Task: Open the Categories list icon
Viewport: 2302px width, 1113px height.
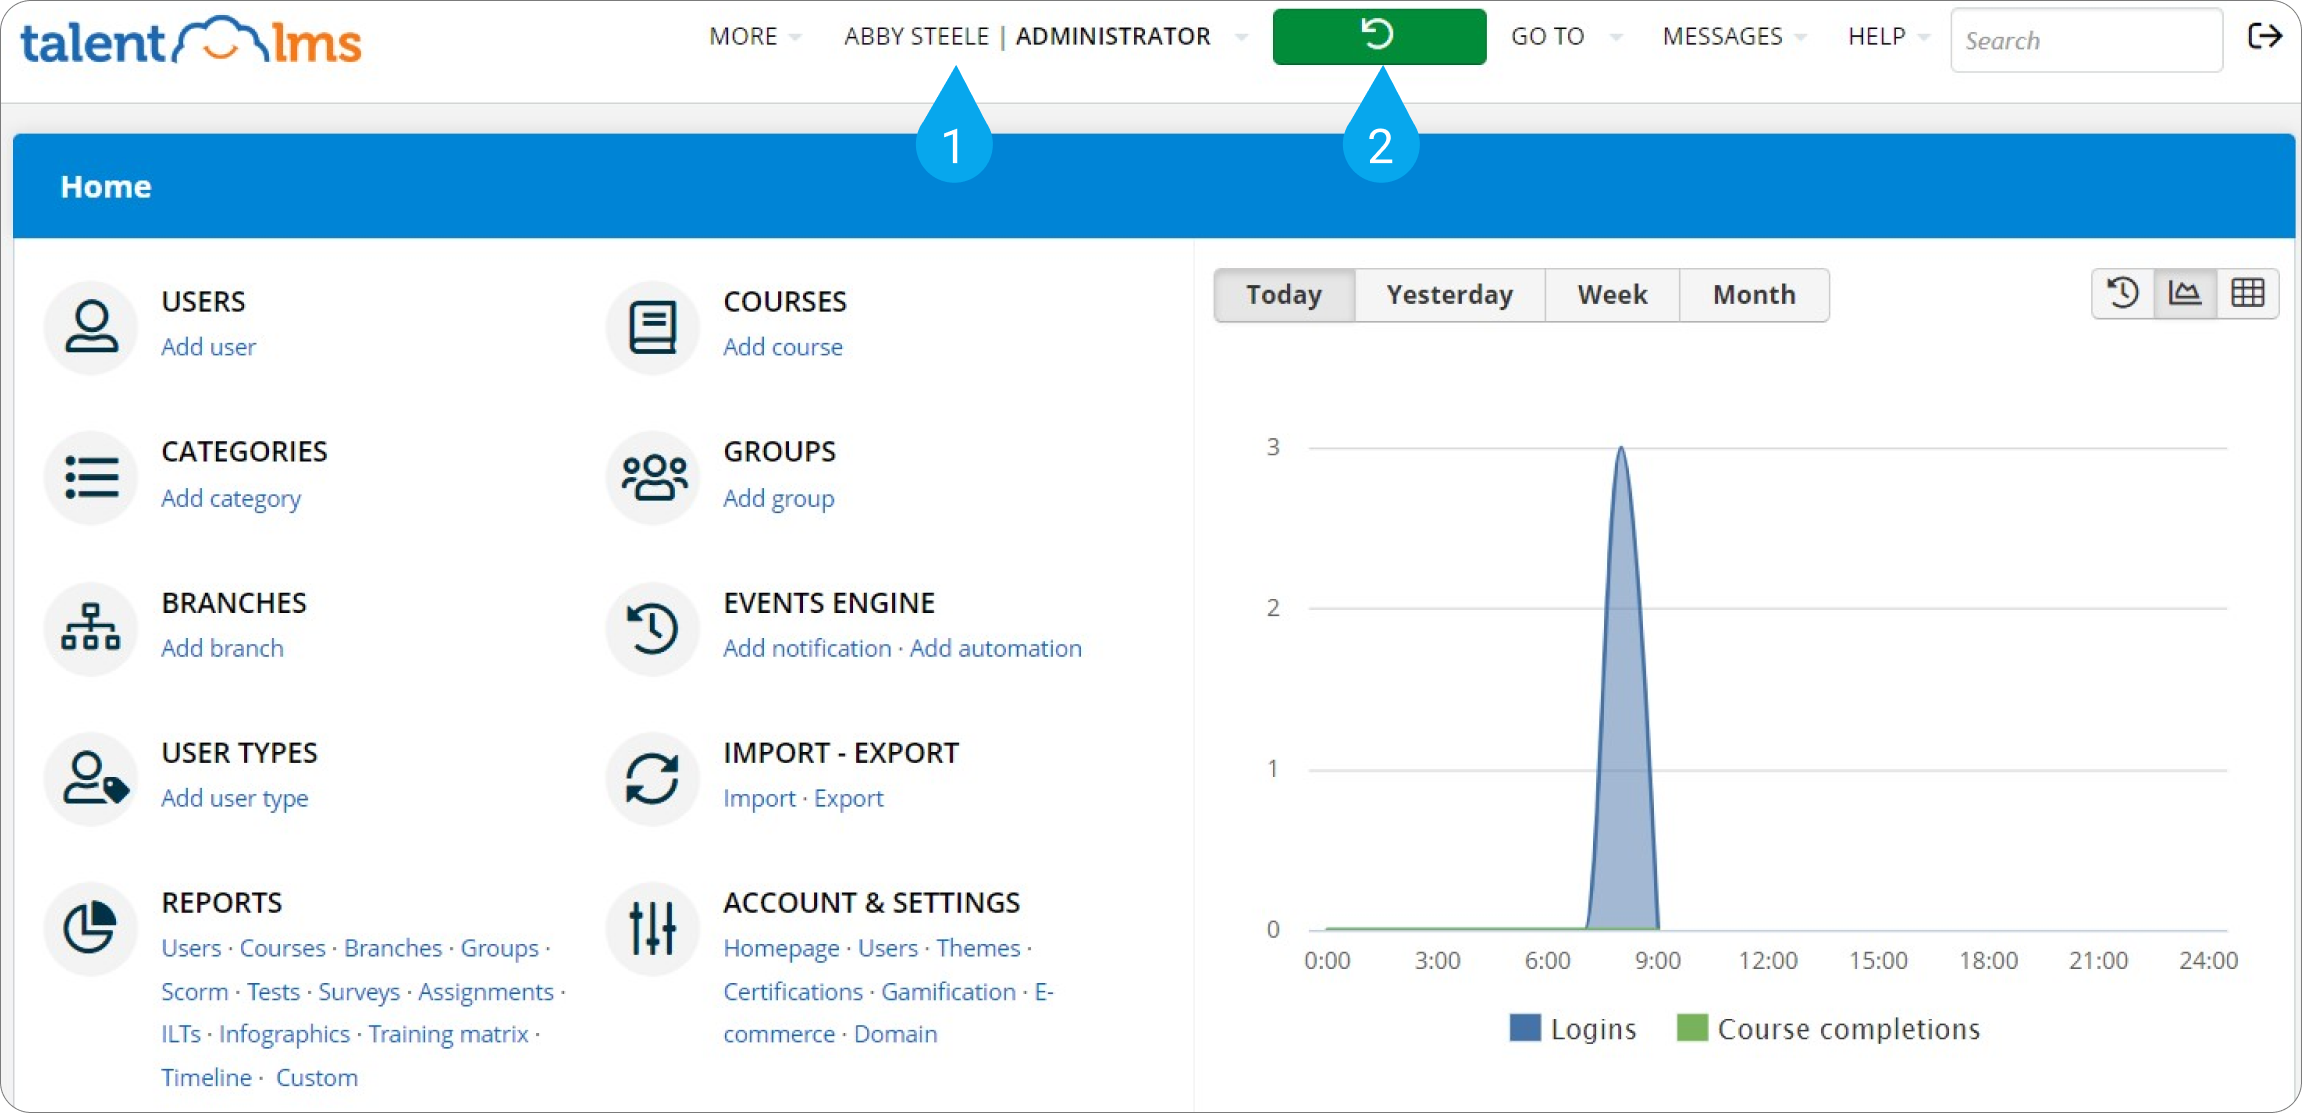Action: pos(91,477)
